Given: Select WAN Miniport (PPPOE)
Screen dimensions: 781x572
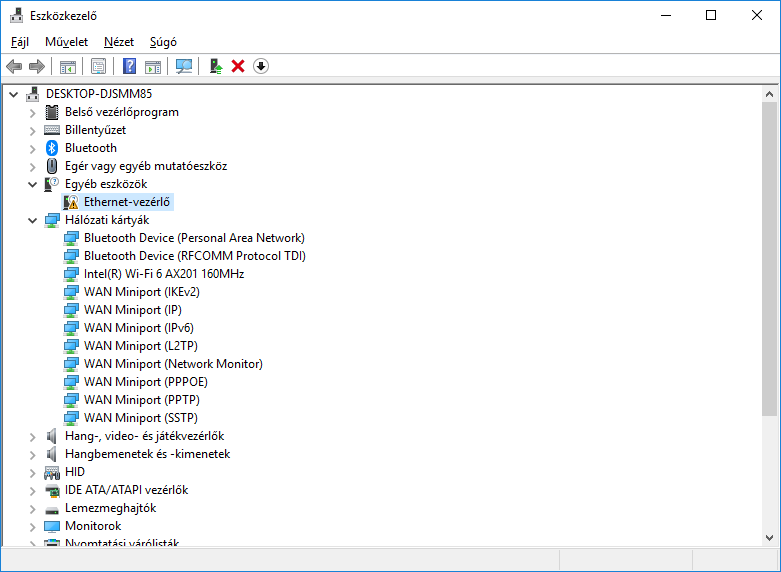Looking at the screenshot, I should pyautogui.click(x=146, y=382).
